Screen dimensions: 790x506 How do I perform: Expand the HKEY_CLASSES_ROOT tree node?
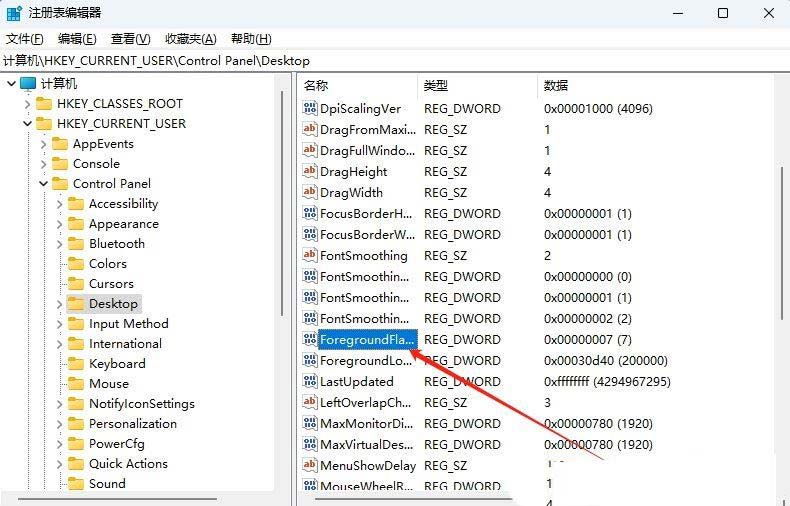point(27,104)
